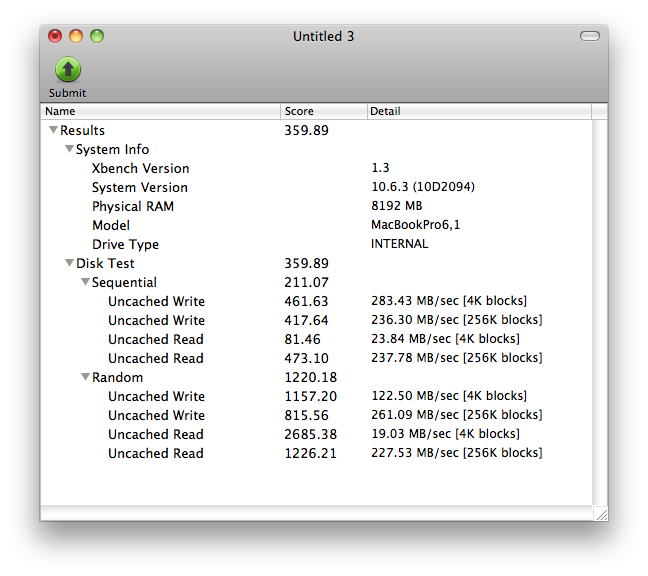Click the Results score 359.89

(306, 130)
